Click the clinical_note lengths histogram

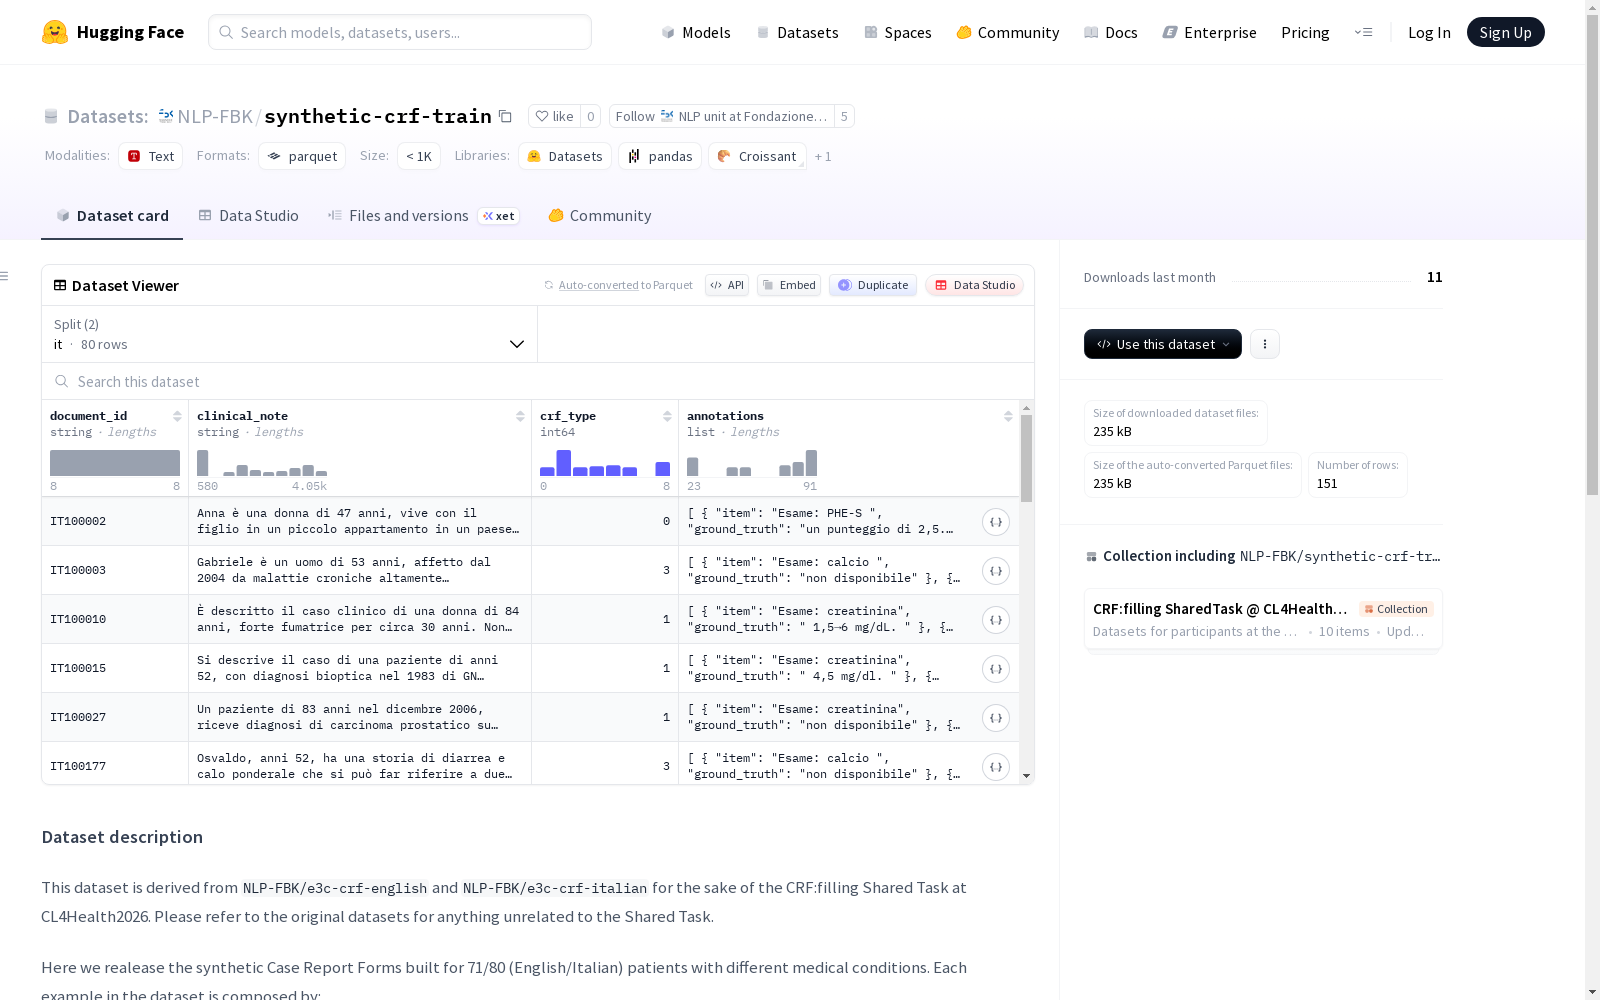(x=262, y=463)
